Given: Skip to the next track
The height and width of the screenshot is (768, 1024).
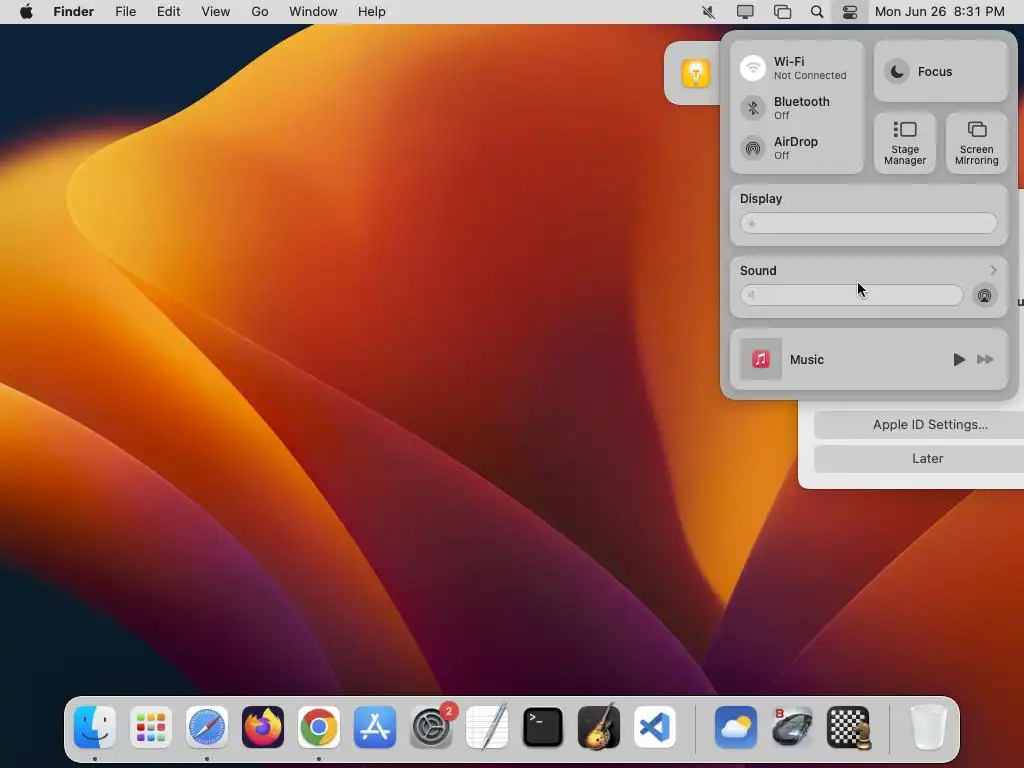Looking at the screenshot, I should (x=985, y=359).
